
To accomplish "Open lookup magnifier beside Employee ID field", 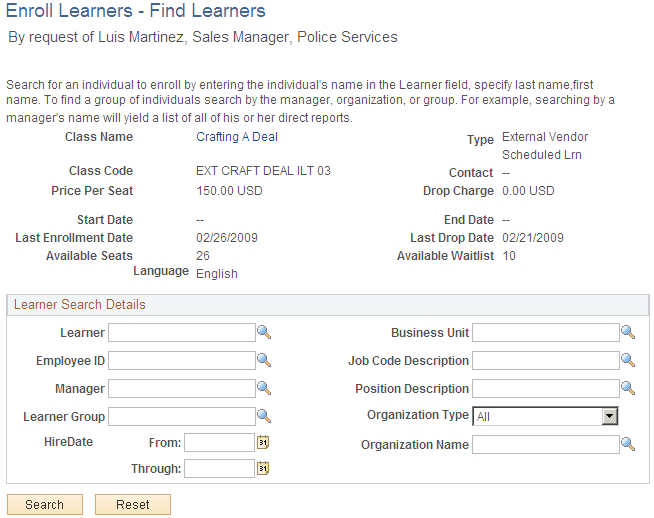I will click(264, 360).
